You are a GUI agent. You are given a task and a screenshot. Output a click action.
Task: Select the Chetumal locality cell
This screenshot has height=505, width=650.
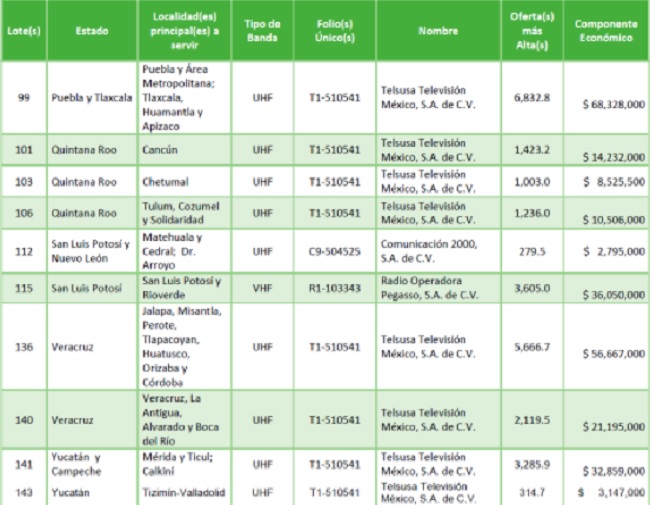165,182
